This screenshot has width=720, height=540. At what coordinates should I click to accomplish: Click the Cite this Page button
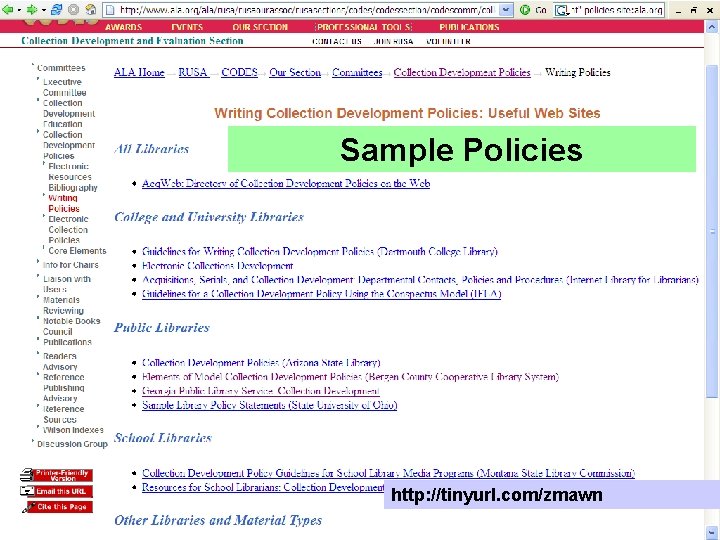click(x=57, y=507)
